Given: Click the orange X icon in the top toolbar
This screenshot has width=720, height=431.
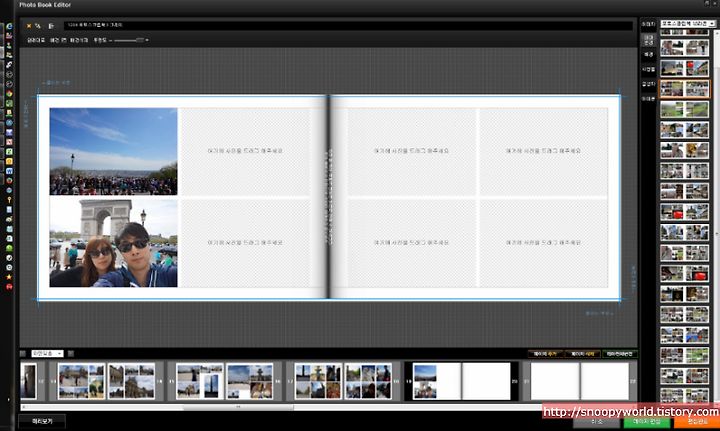Looking at the screenshot, I should pyautogui.click(x=29, y=26).
